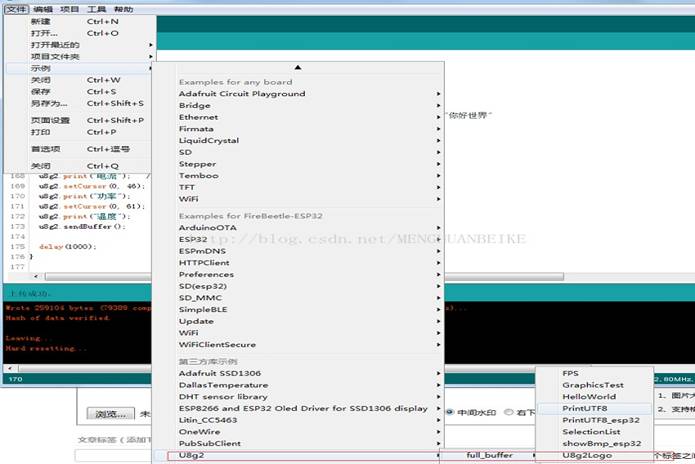Choose 打印 from the file menu
The width and height of the screenshot is (695, 464).
coord(80,132)
